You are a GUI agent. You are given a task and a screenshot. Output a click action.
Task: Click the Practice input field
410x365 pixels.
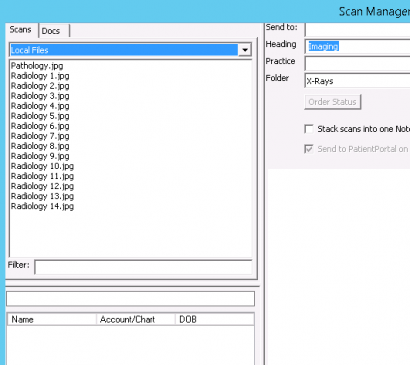358,63
